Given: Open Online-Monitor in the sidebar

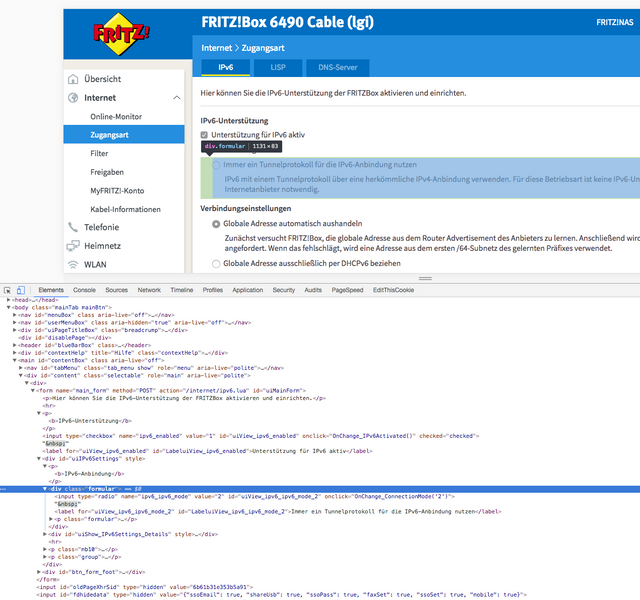Looking at the screenshot, I should coord(116,117).
